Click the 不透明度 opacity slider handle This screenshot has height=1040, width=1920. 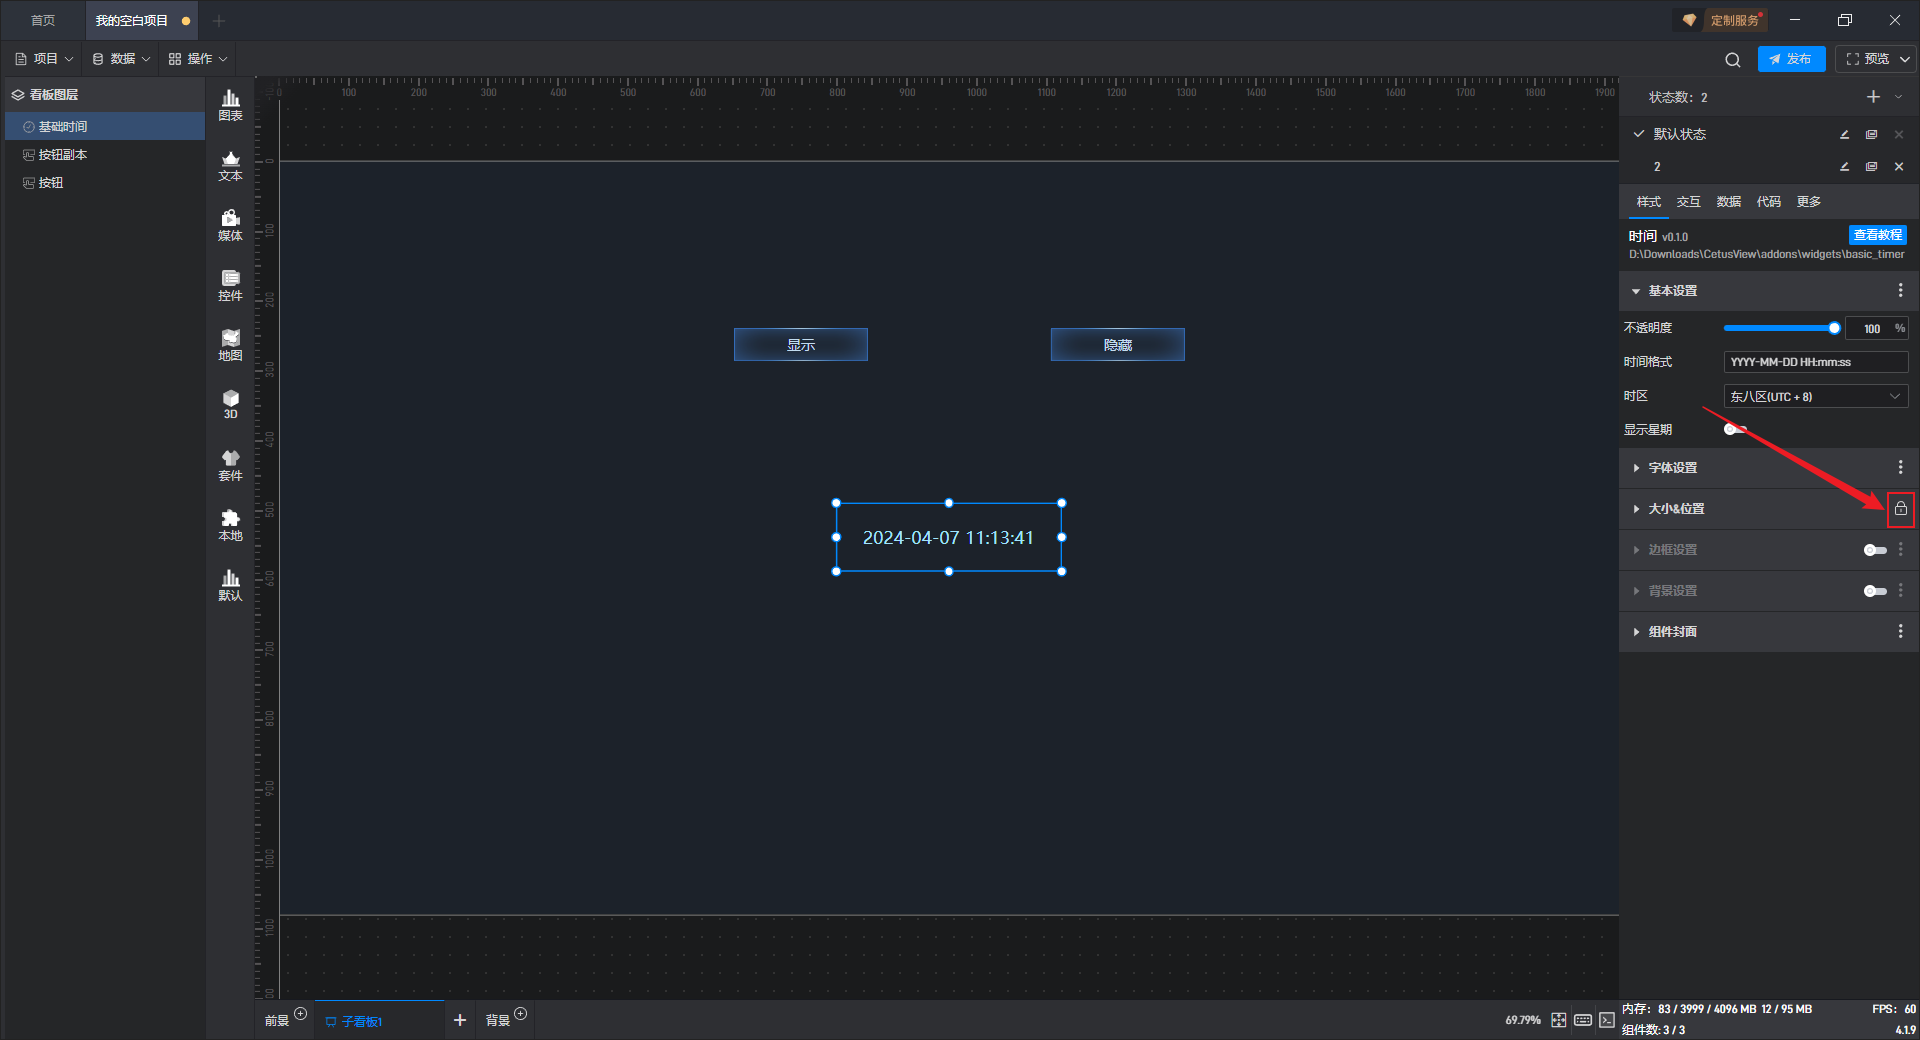click(x=1834, y=328)
